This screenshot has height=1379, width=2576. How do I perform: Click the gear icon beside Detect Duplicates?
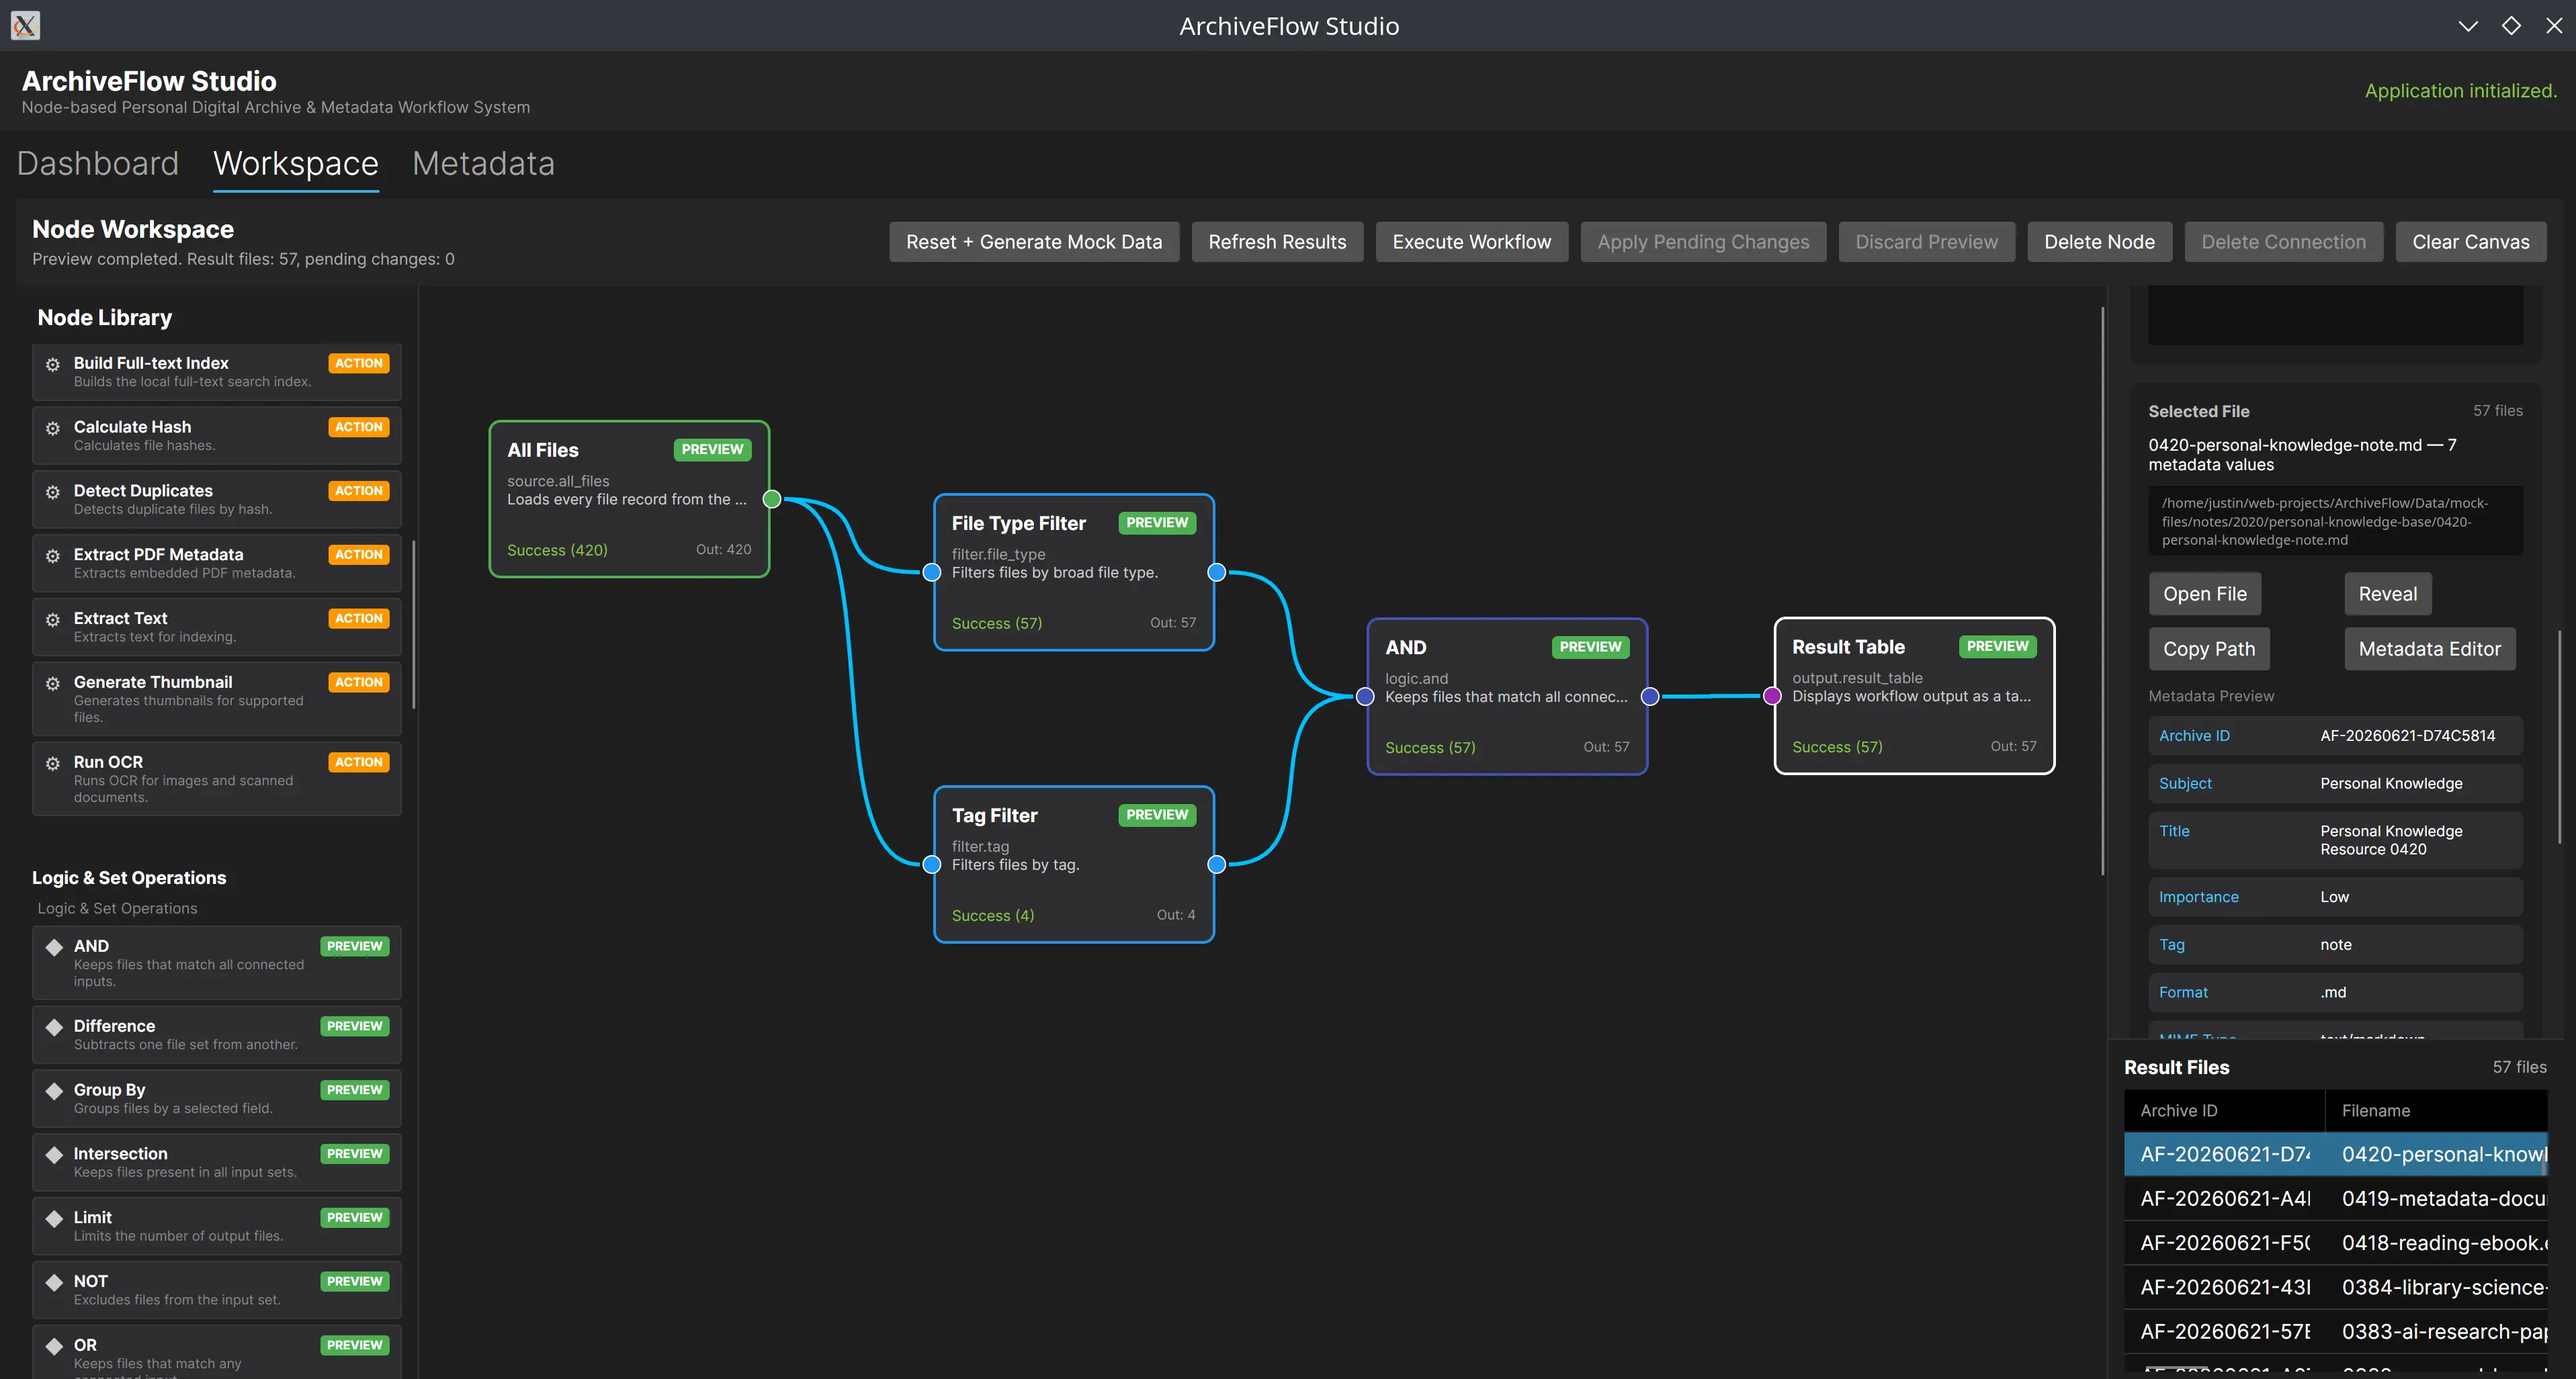[x=53, y=492]
